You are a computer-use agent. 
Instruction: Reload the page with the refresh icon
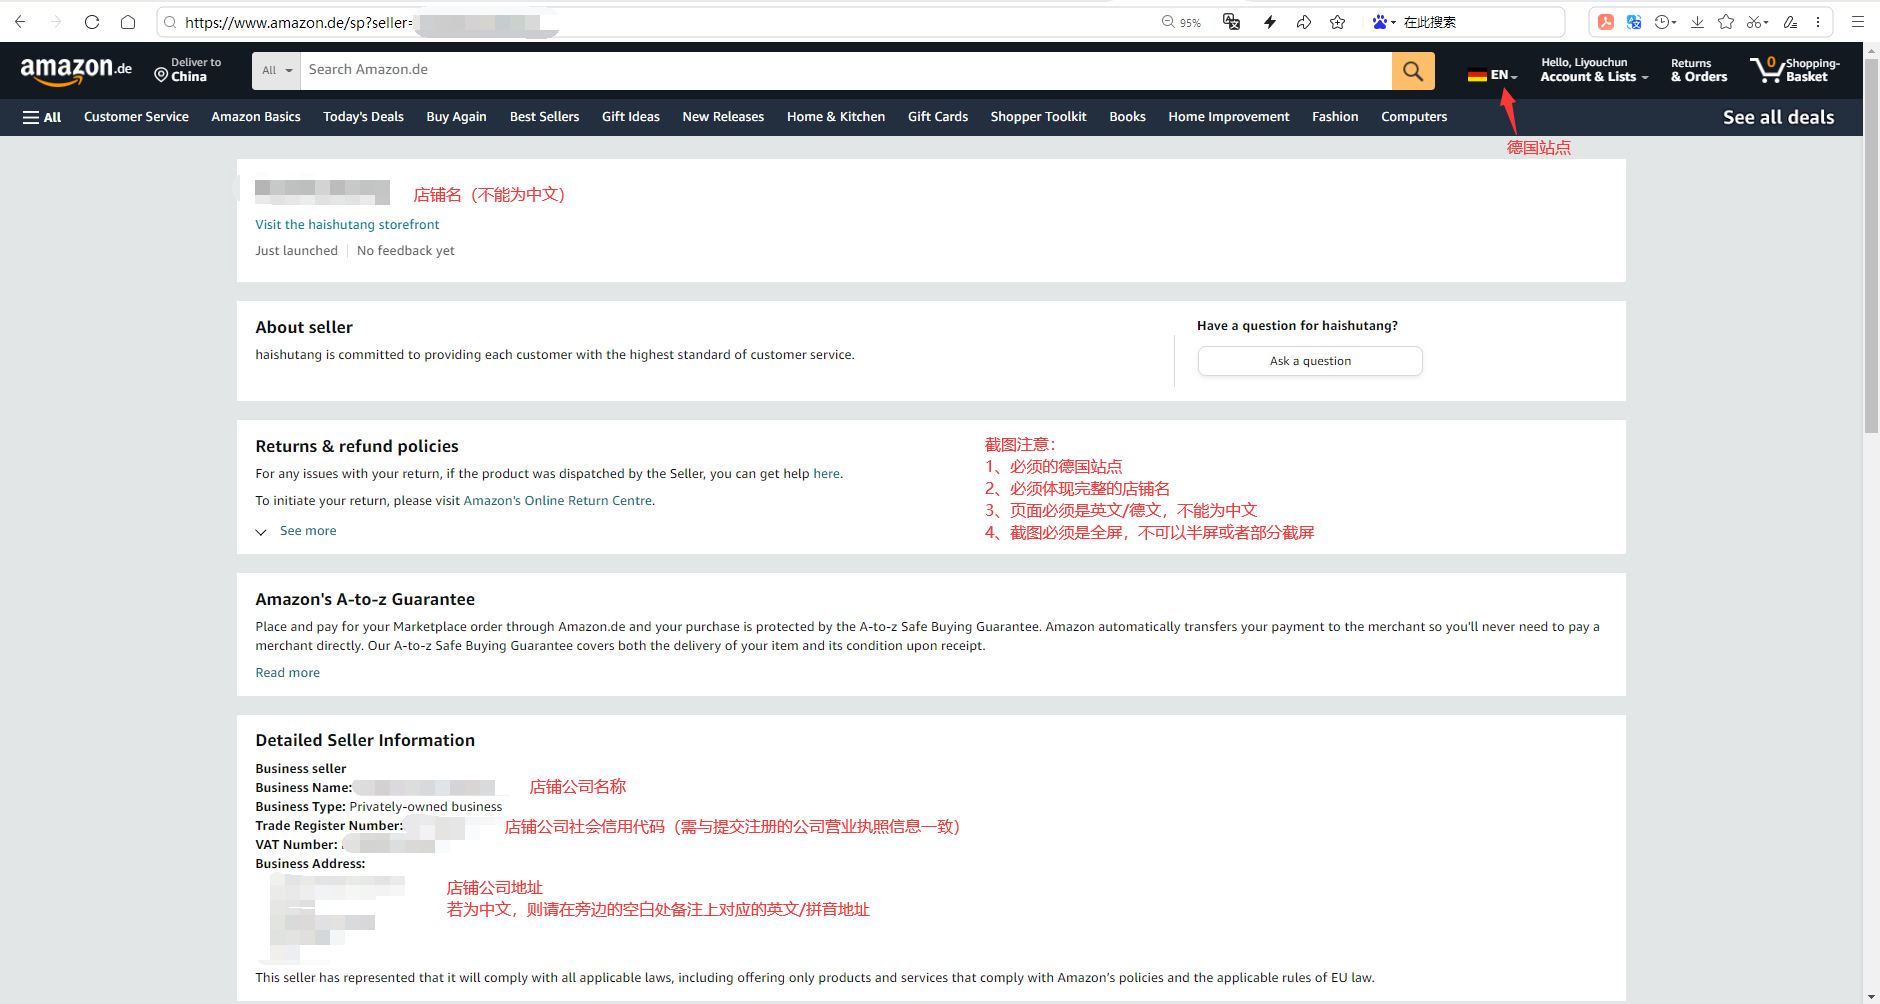[92, 21]
